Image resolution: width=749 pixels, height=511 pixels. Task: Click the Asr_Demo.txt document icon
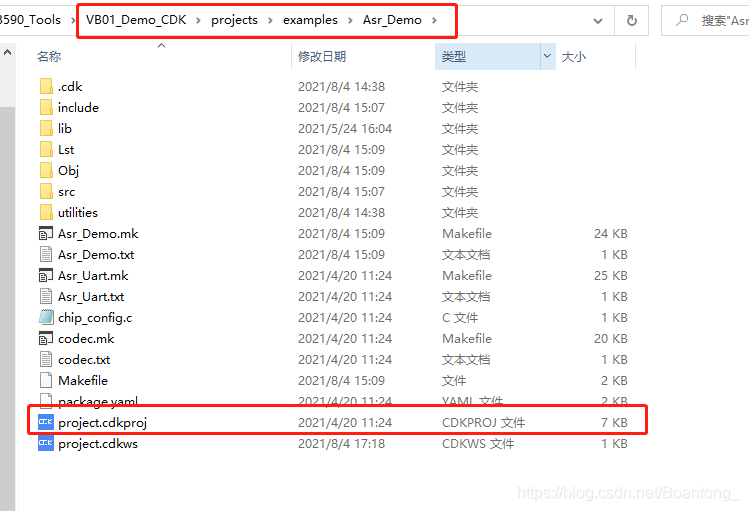46,255
